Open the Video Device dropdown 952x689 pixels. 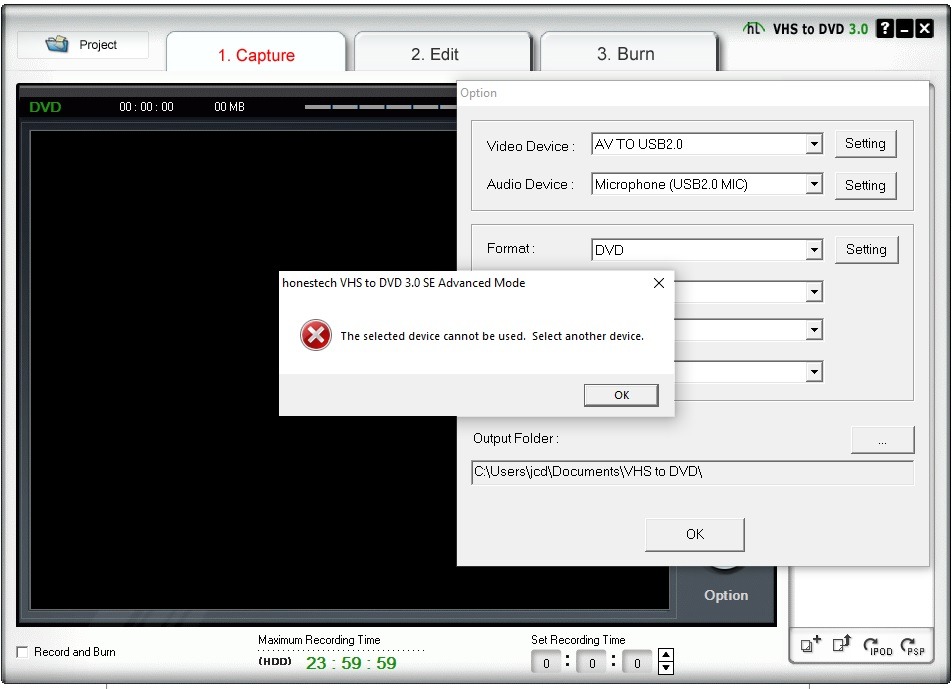click(814, 144)
